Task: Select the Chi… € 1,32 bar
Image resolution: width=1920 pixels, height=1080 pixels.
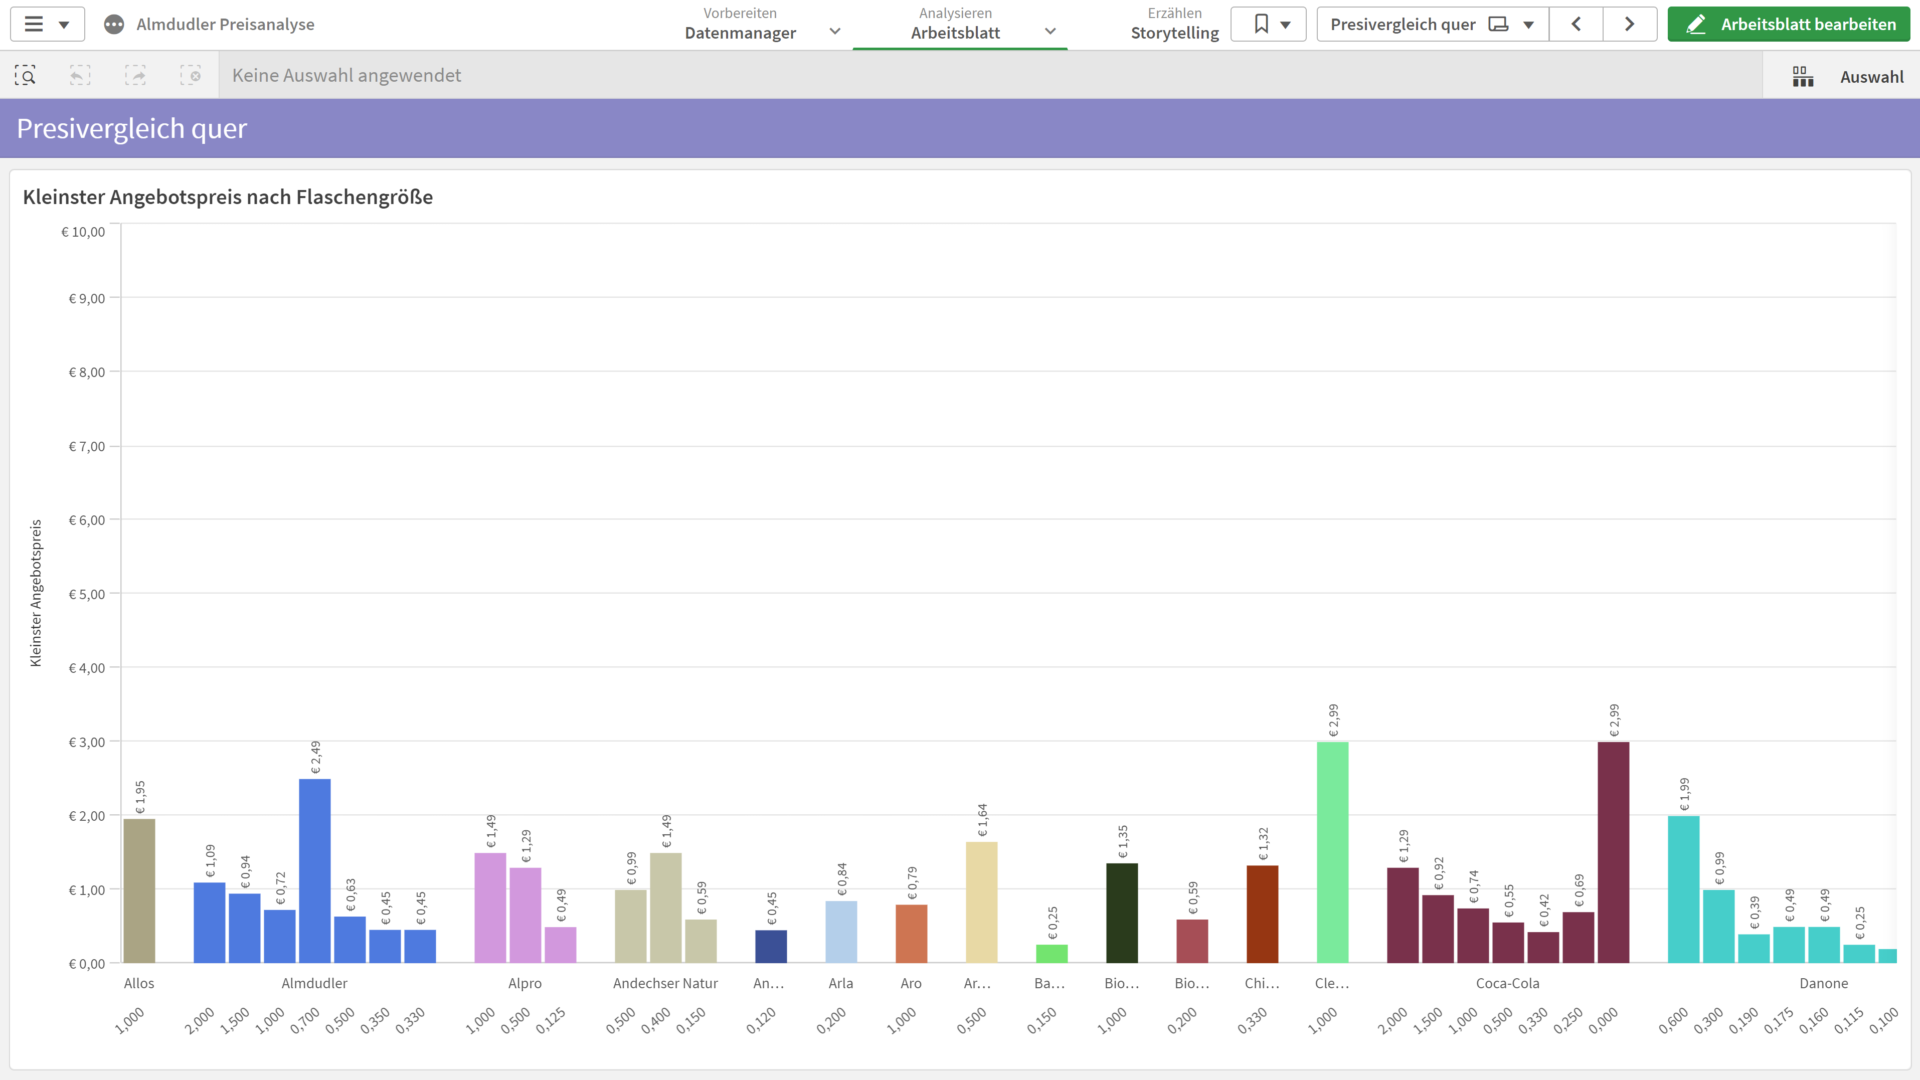Action: (1262, 914)
